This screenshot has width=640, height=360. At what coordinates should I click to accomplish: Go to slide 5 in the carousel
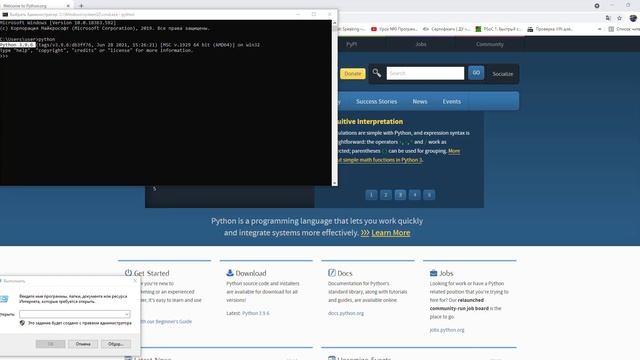point(429,195)
